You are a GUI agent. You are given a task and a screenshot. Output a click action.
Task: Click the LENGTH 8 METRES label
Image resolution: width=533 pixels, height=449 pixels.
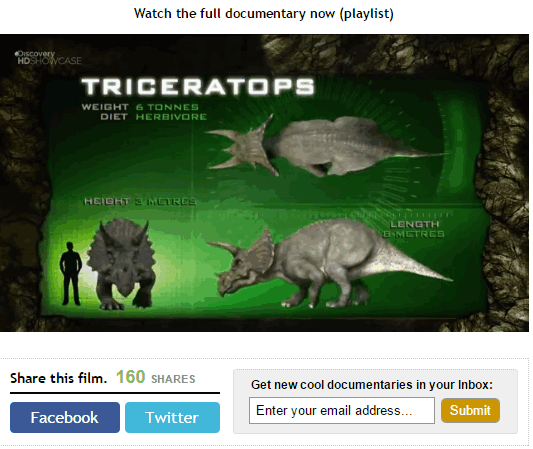(414, 229)
